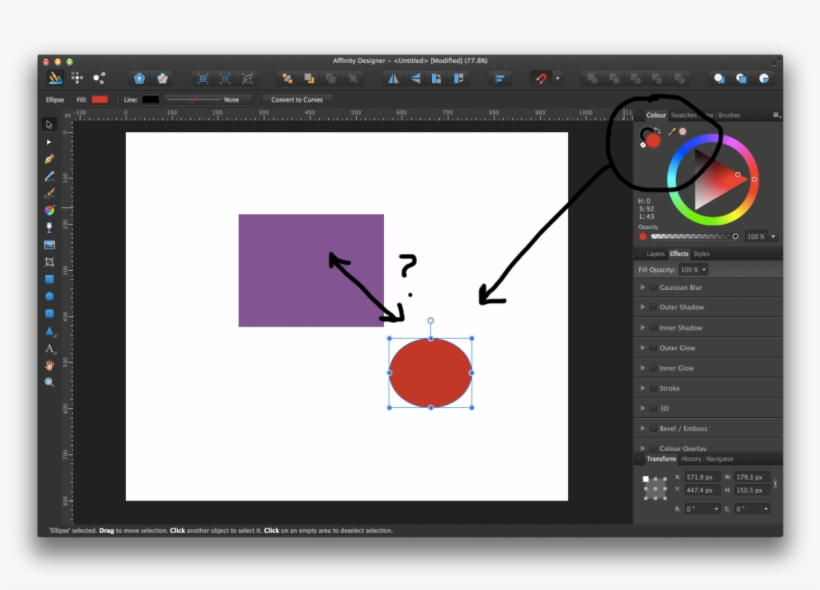
Task: Open the Layers panel tab
Action: click(x=655, y=254)
